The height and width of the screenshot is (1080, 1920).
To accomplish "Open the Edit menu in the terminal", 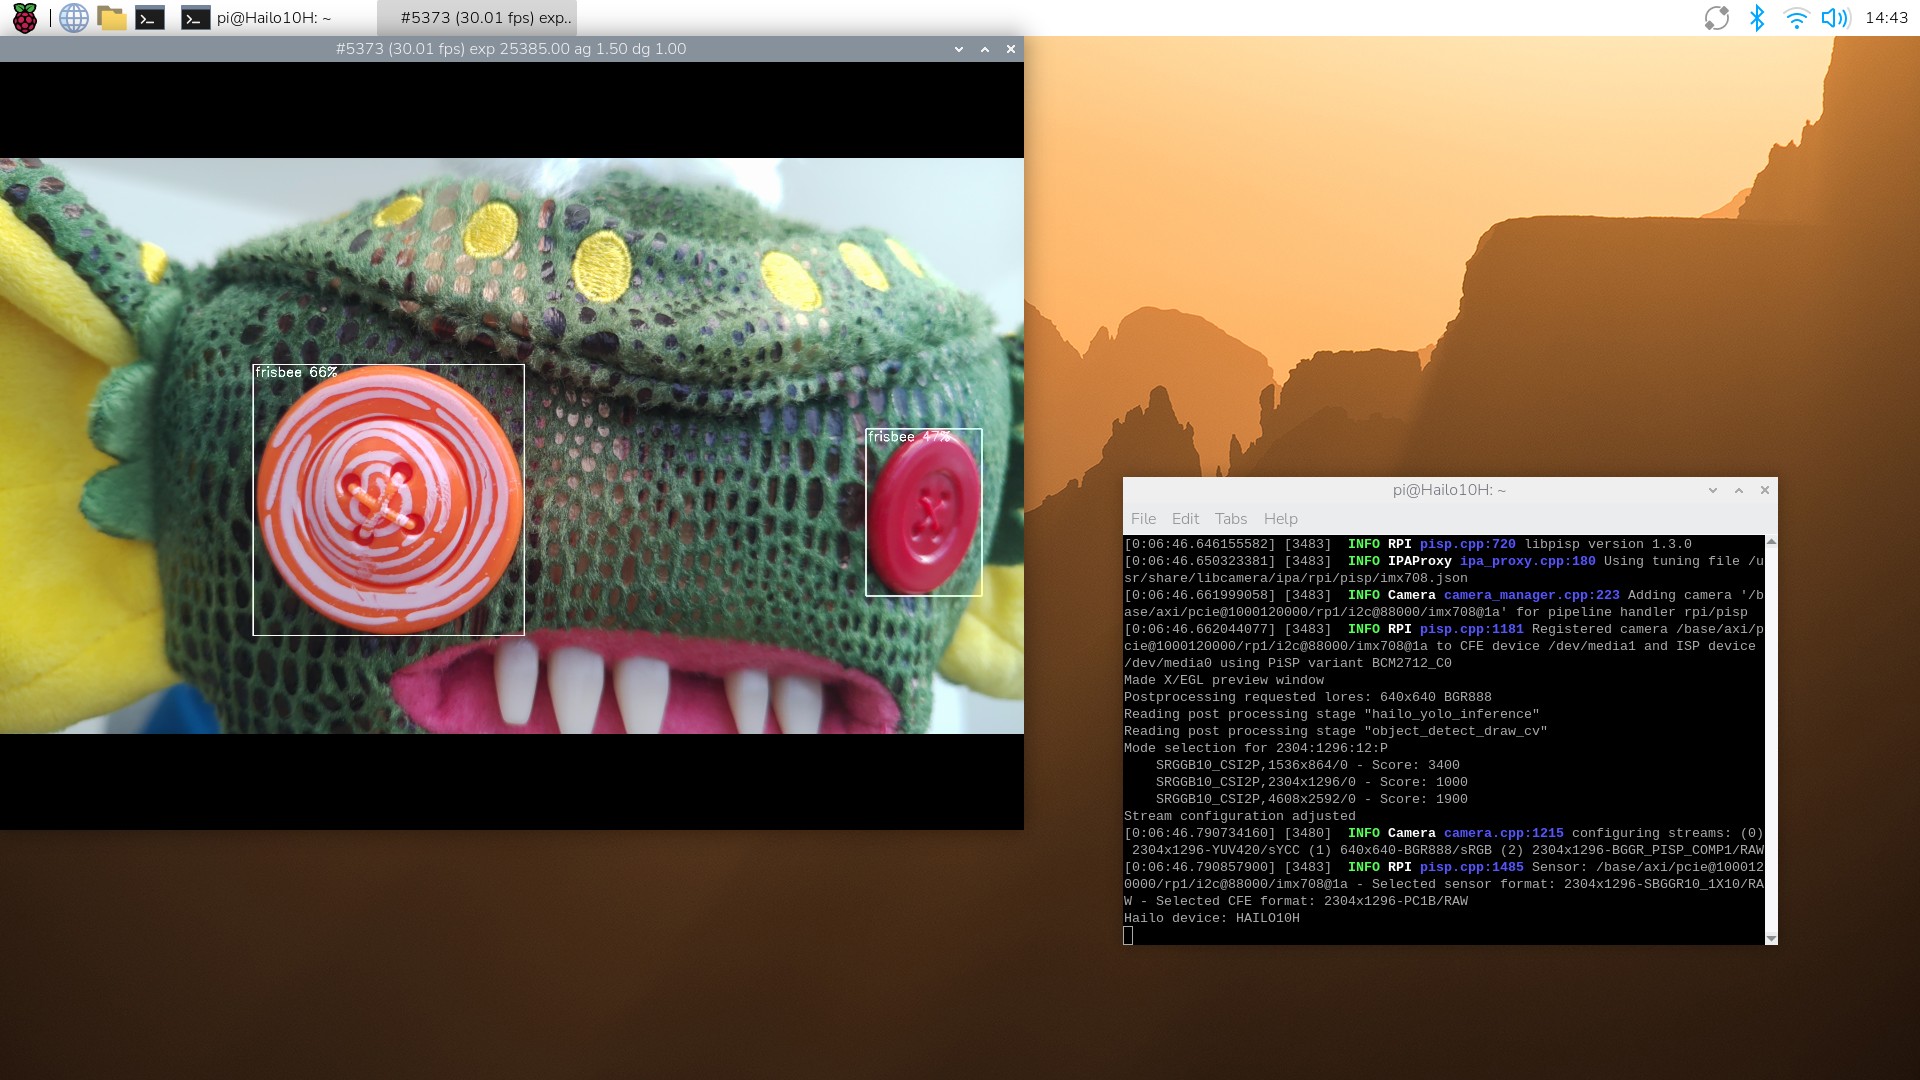I will 1185,518.
